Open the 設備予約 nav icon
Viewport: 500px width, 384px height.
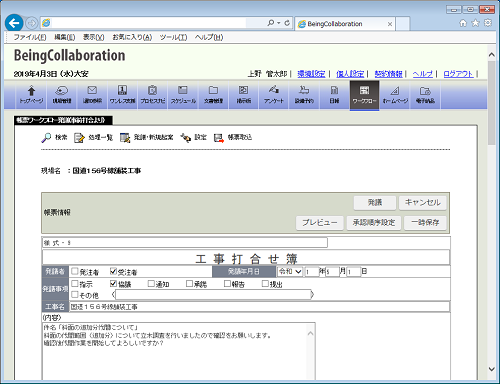click(304, 95)
